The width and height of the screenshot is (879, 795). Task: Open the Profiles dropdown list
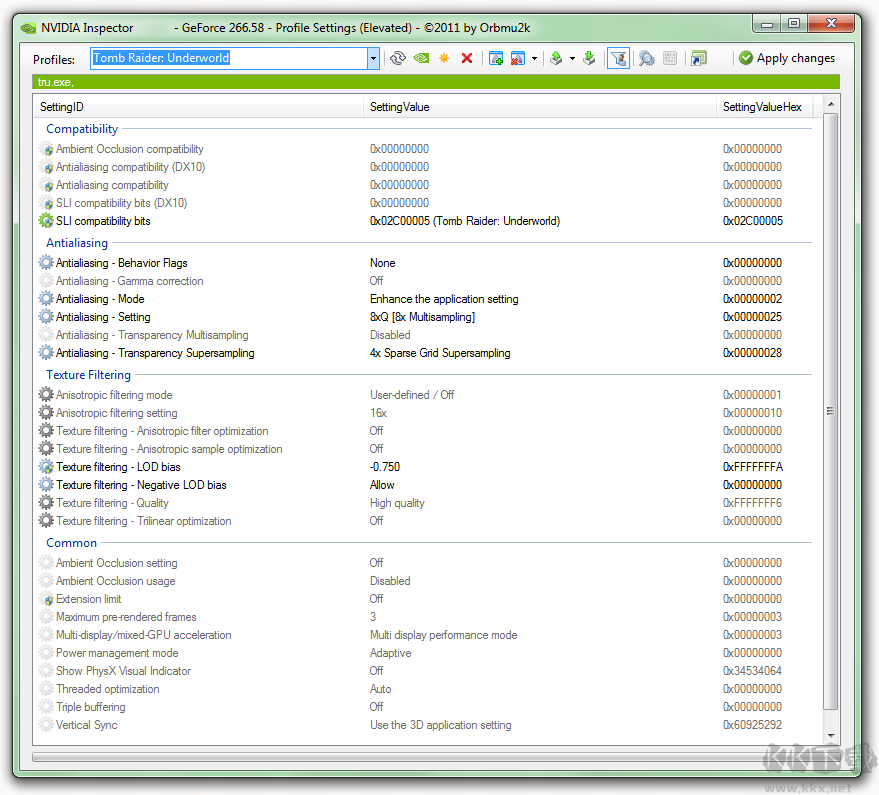[x=372, y=58]
